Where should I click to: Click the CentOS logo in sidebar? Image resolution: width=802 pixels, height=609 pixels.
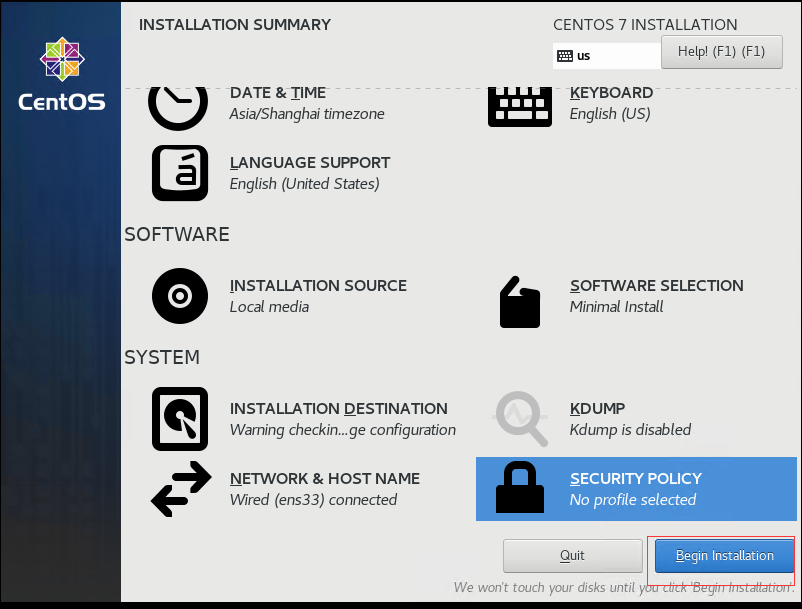pos(62,74)
